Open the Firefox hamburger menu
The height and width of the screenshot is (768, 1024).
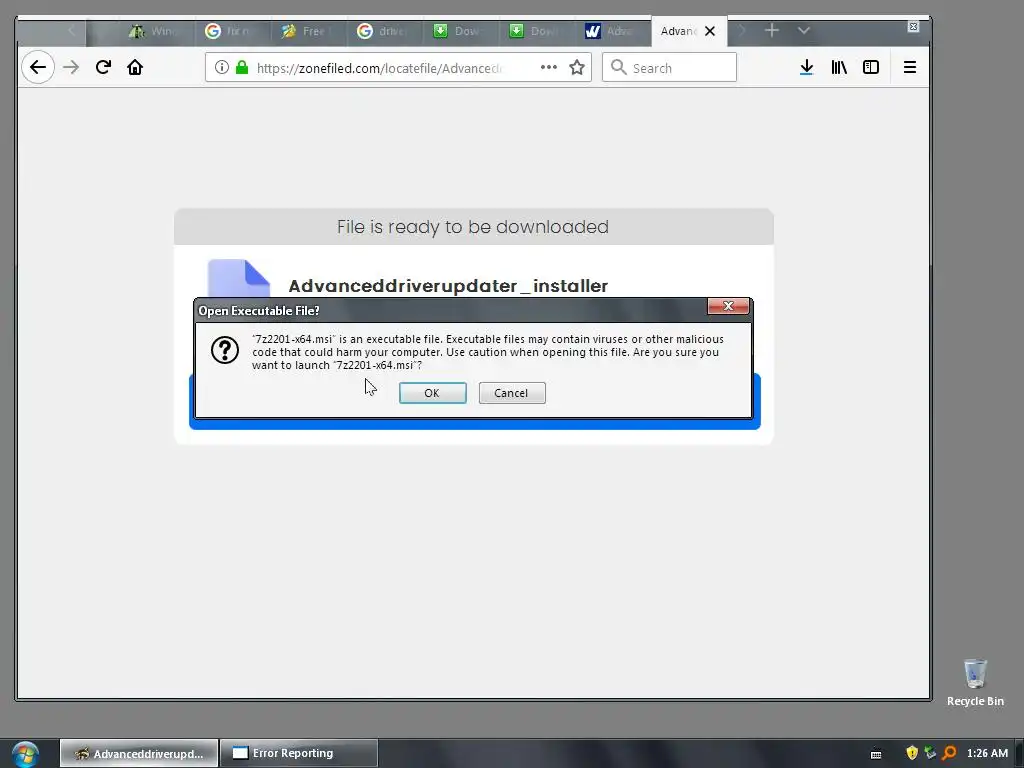click(910, 67)
